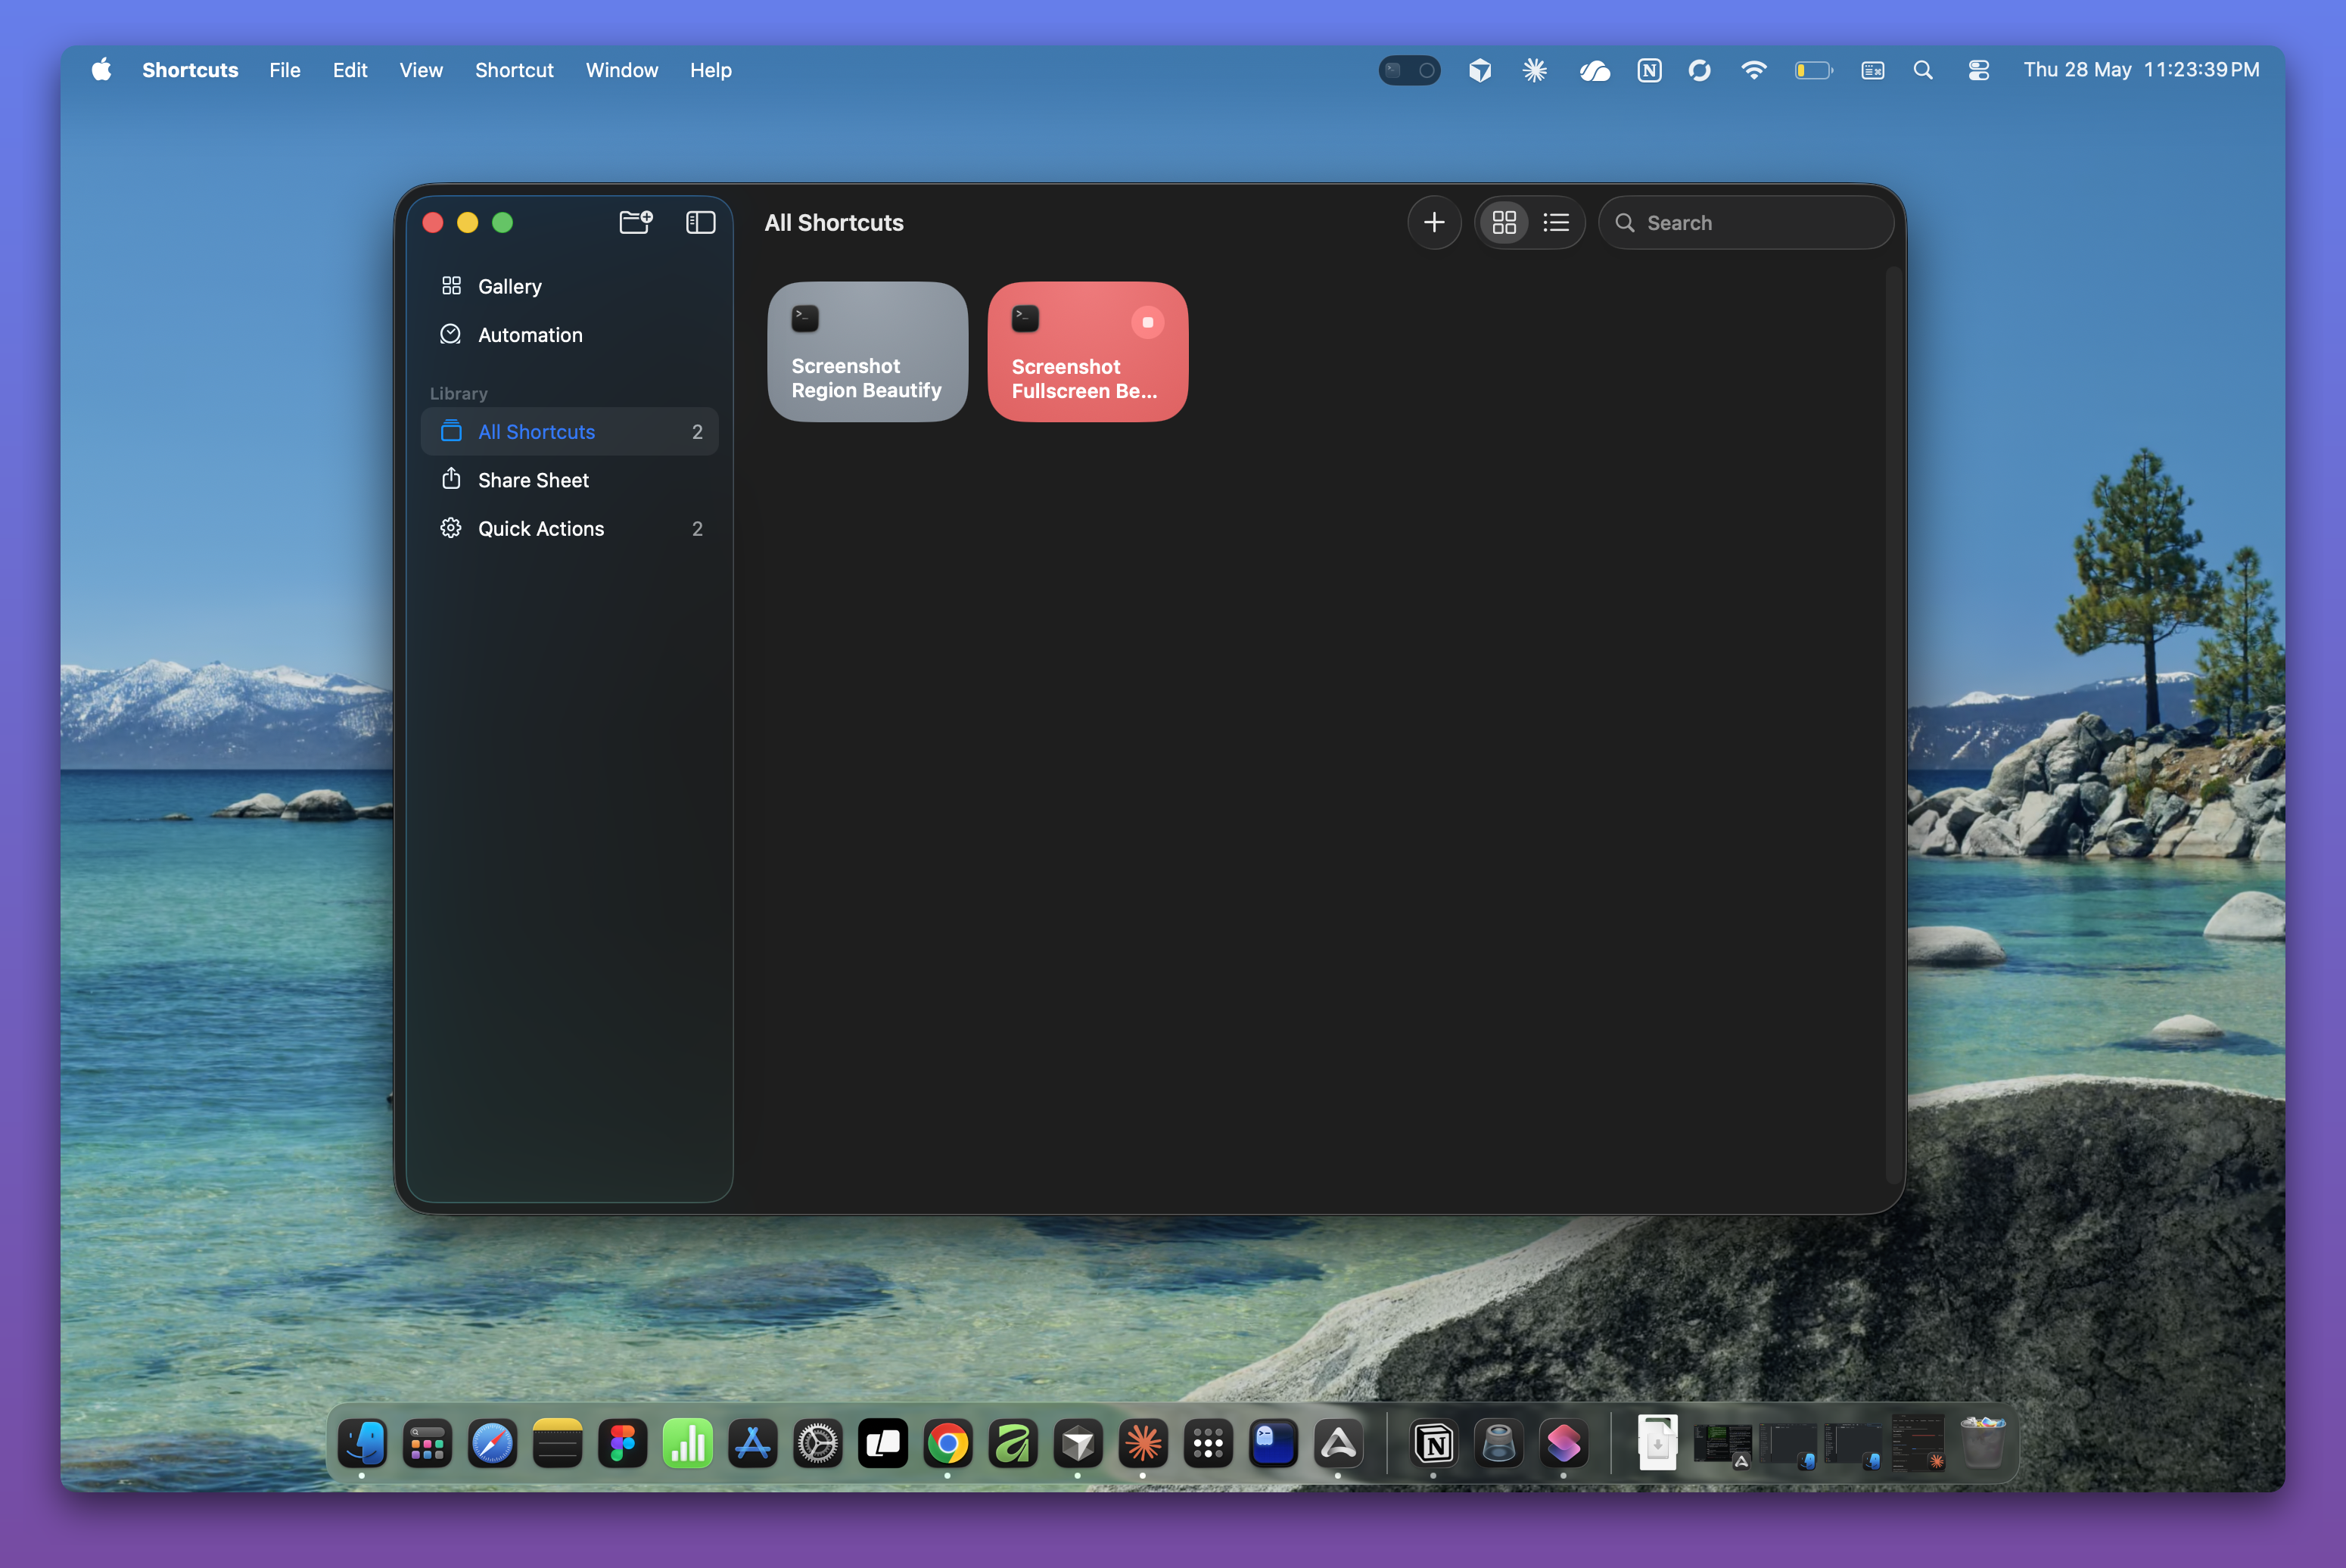This screenshot has height=1568, width=2346.
Task: Open Finder from the Dock
Action: click(x=362, y=1443)
